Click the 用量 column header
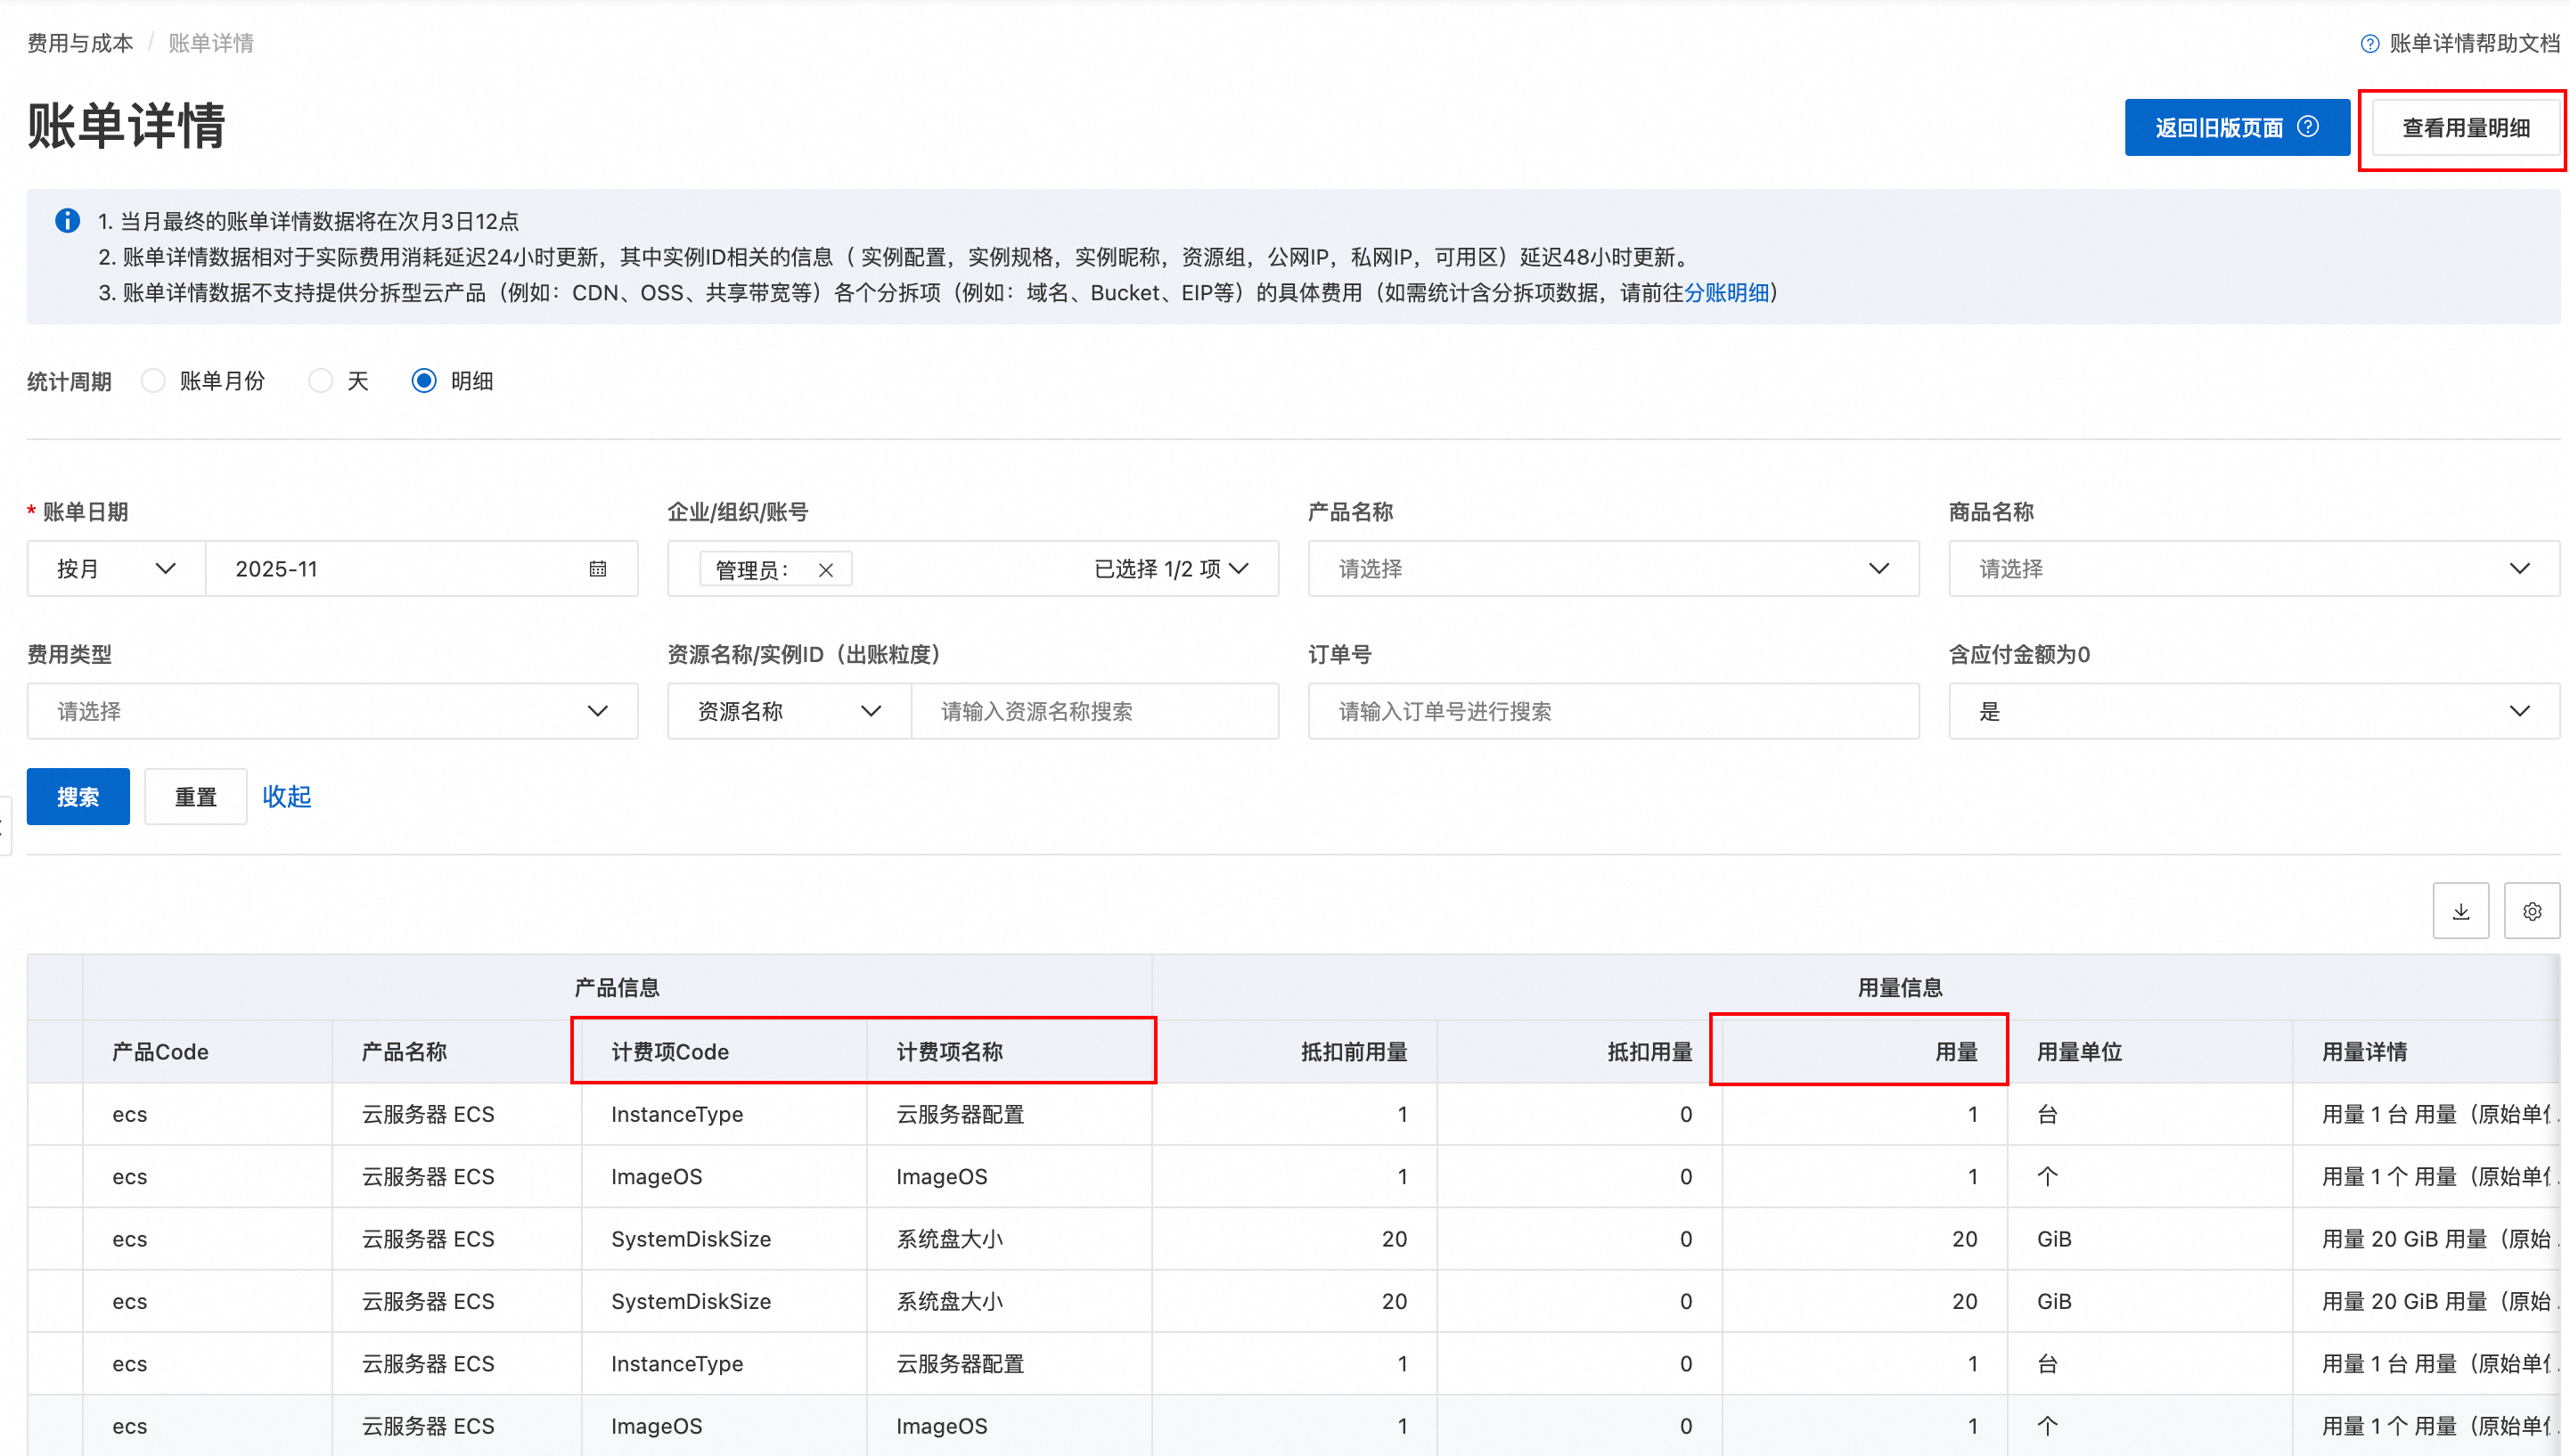Viewport: 2570px width, 1456px height. click(1955, 1051)
